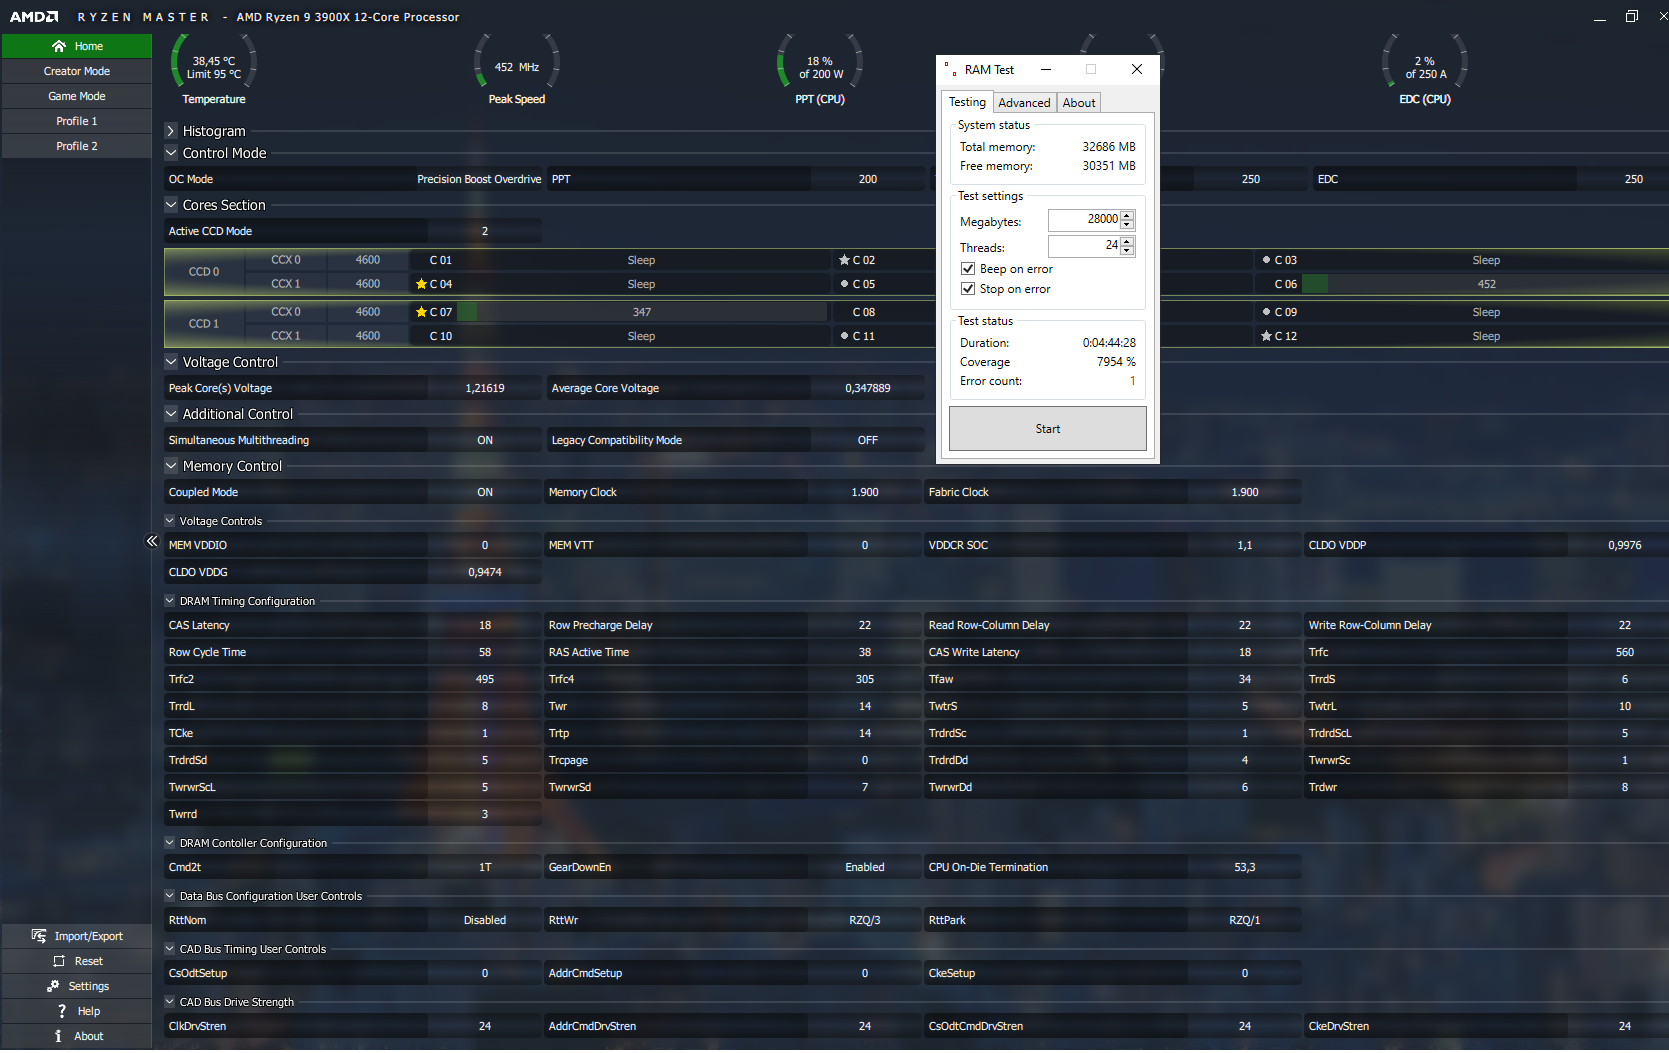This screenshot has height=1053, width=1669.
Task: Click the dot marker next to C 09
Action: [x=1266, y=312]
